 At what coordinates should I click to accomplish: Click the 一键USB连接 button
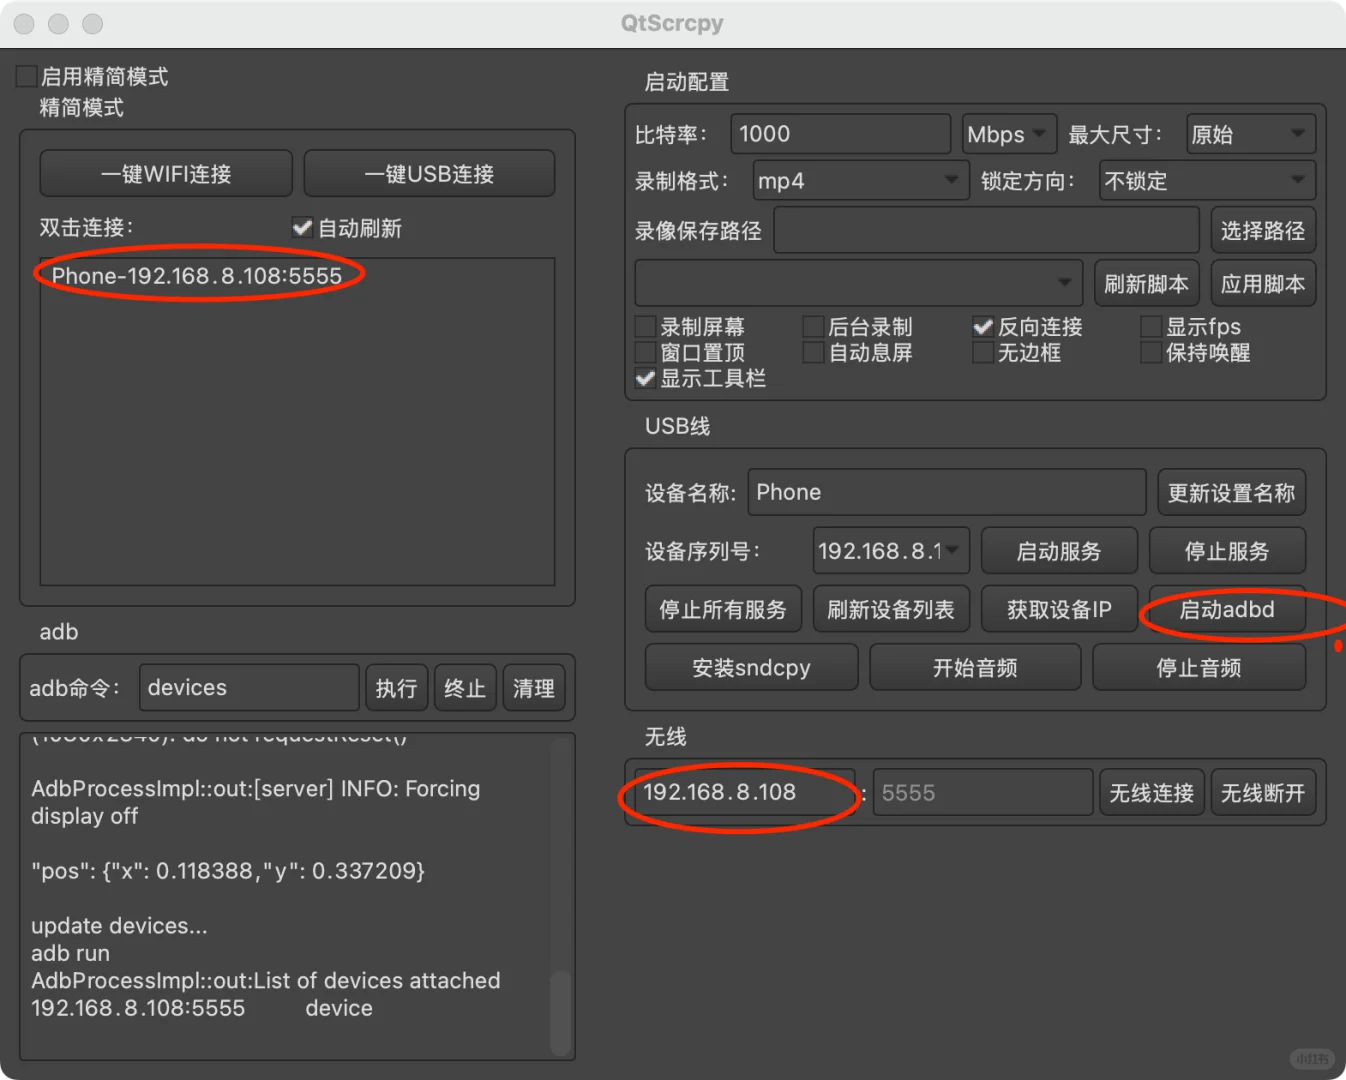pyautogui.click(x=428, y=173)
